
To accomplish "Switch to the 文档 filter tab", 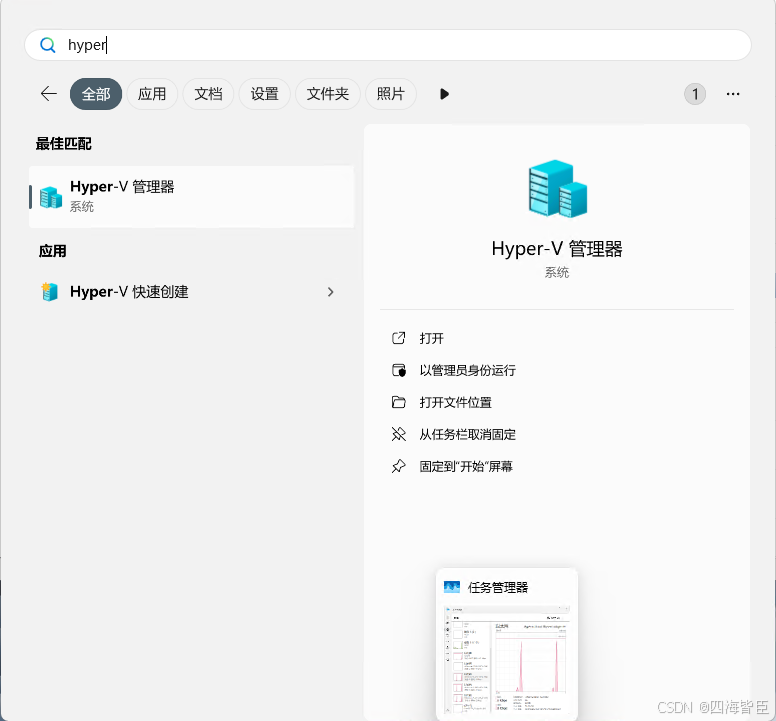I will [208, 94].
